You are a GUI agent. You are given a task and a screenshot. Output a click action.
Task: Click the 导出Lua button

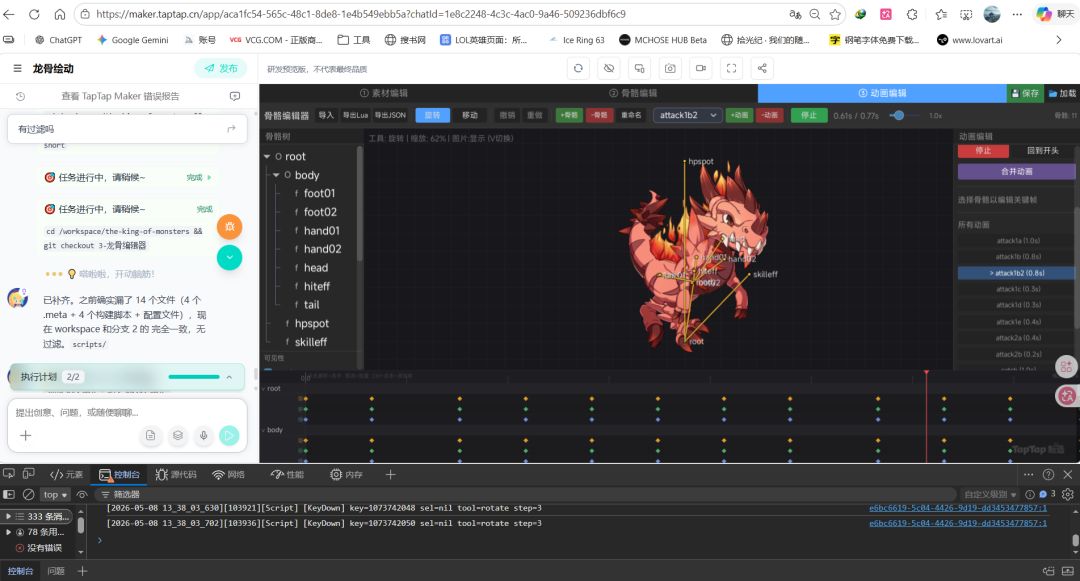355,115
